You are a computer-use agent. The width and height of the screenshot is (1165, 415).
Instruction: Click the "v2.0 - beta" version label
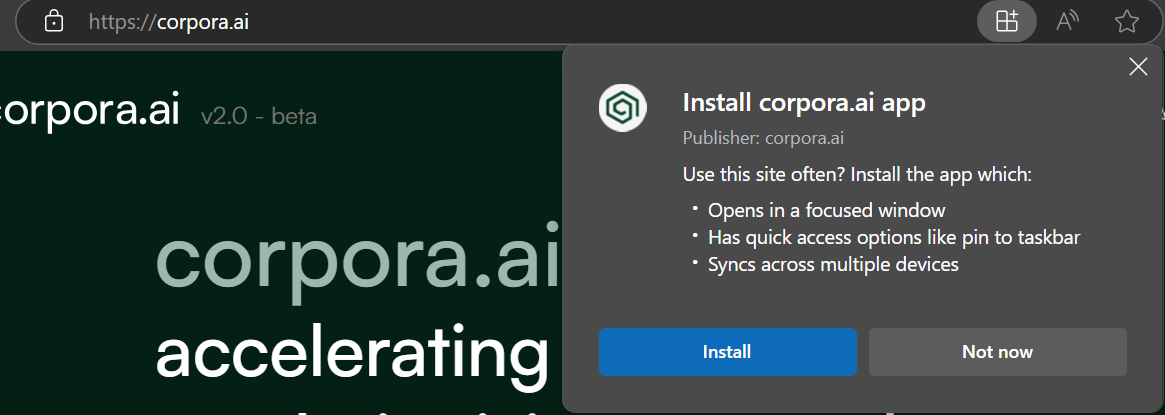[259, 116]
